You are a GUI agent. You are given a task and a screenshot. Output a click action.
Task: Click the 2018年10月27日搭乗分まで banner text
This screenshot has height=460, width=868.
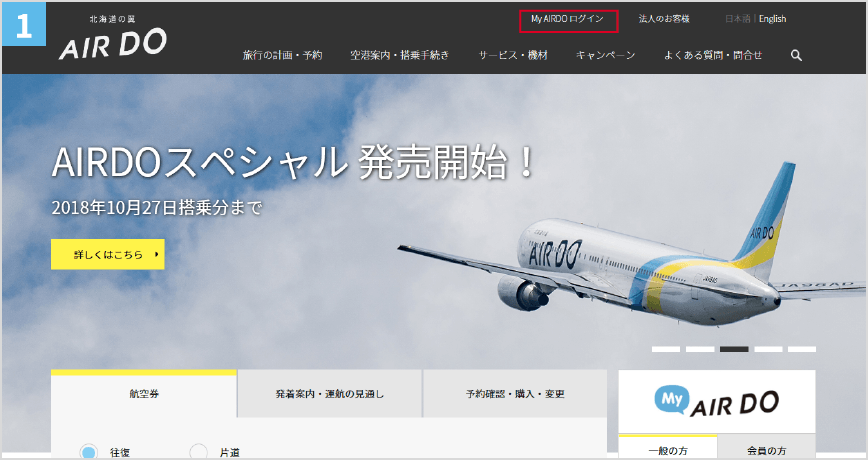[157, 208]
